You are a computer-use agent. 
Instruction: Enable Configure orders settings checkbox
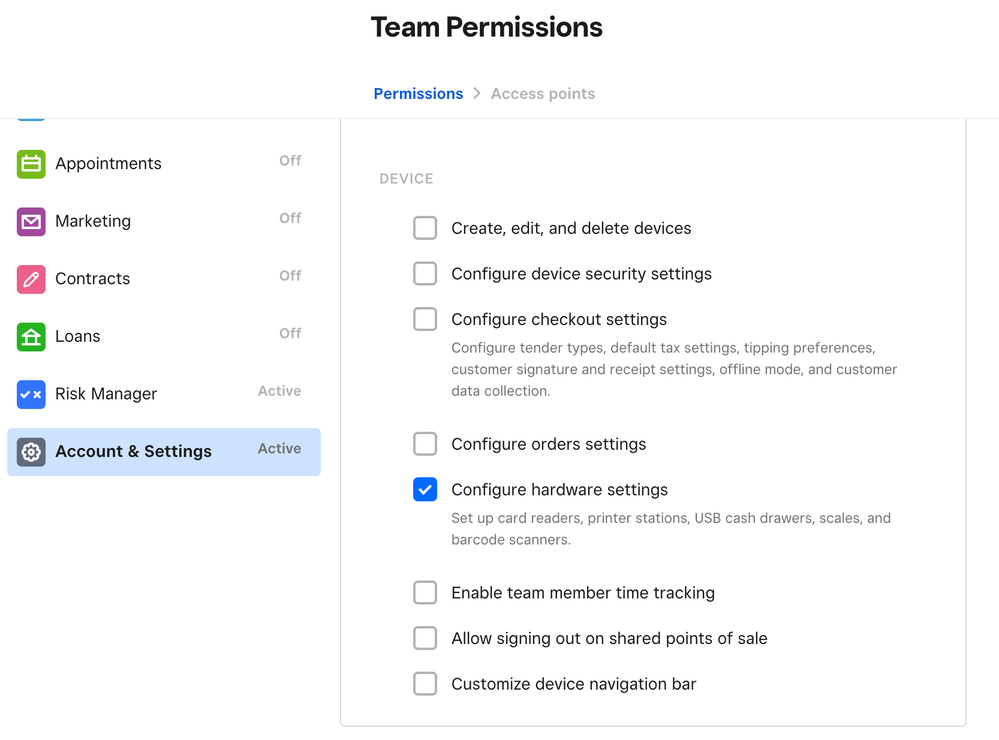pyautogui.click(x=425, y=444)
